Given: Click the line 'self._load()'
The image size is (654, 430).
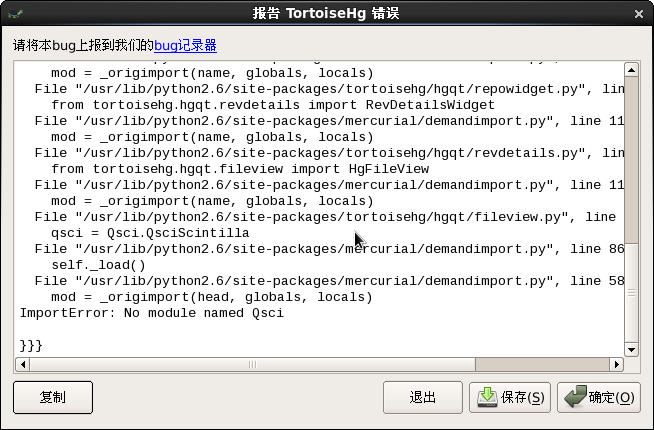Looking at the screenshot, I should coord(98,265).
